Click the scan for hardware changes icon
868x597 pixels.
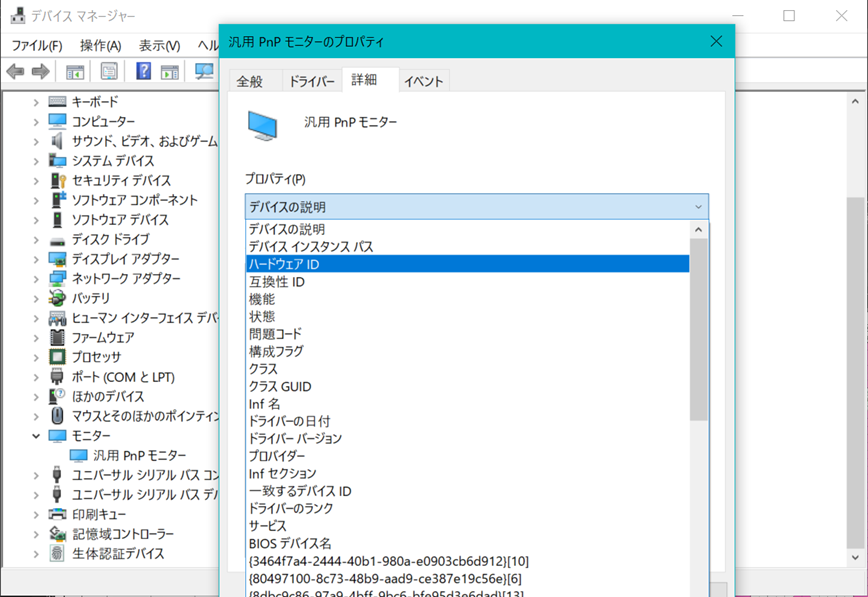click(x=204, y=71)
